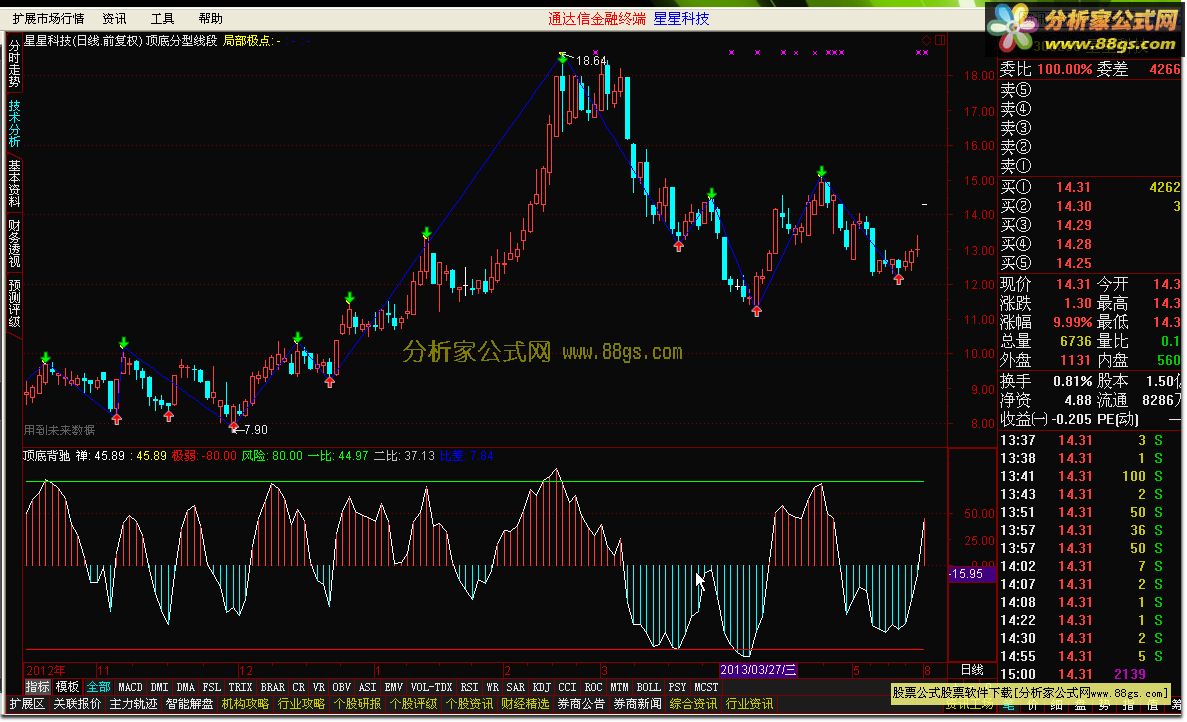Switch indicator to OBV
The width and height of the screenshot is (1187, 722).
(x=341, y=687)
